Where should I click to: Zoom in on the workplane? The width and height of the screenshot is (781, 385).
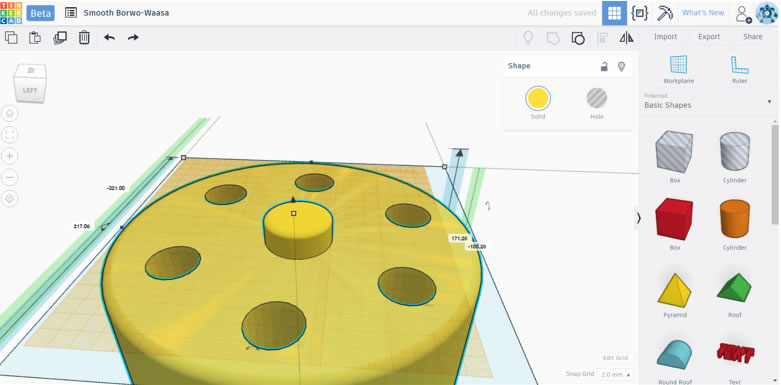[x=9, y=156]
